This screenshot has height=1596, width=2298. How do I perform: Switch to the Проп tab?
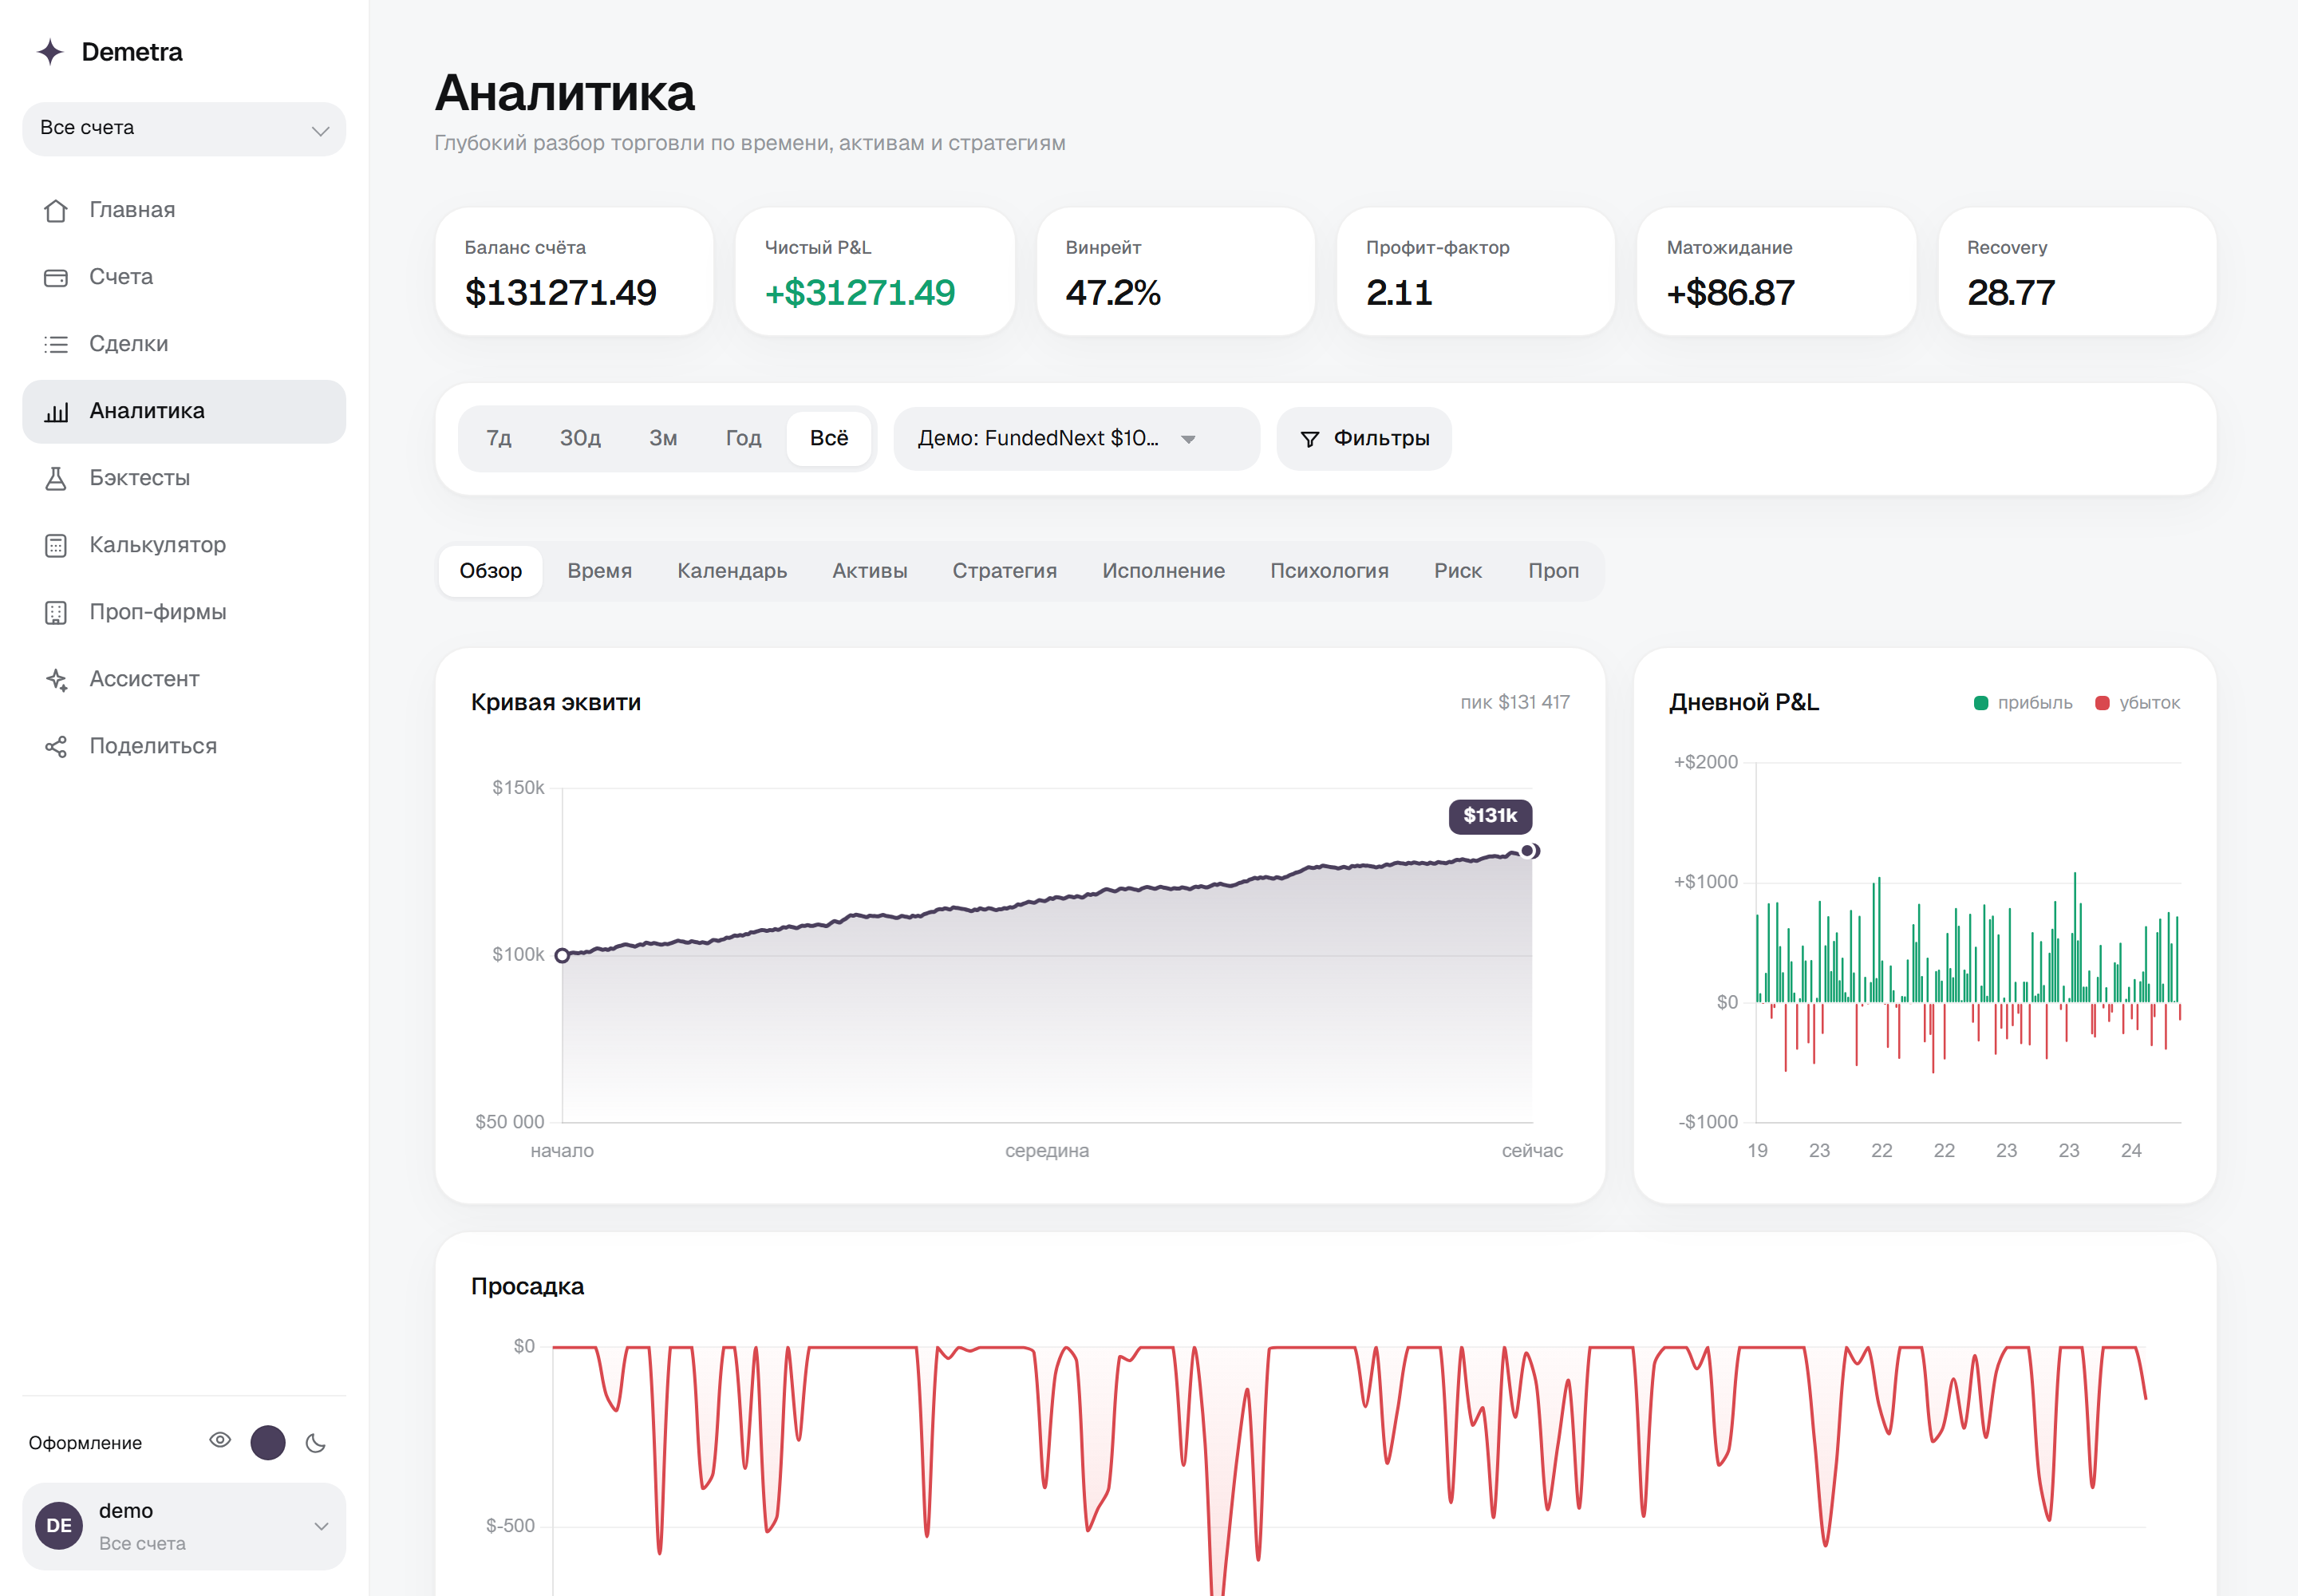(1553, 571)
